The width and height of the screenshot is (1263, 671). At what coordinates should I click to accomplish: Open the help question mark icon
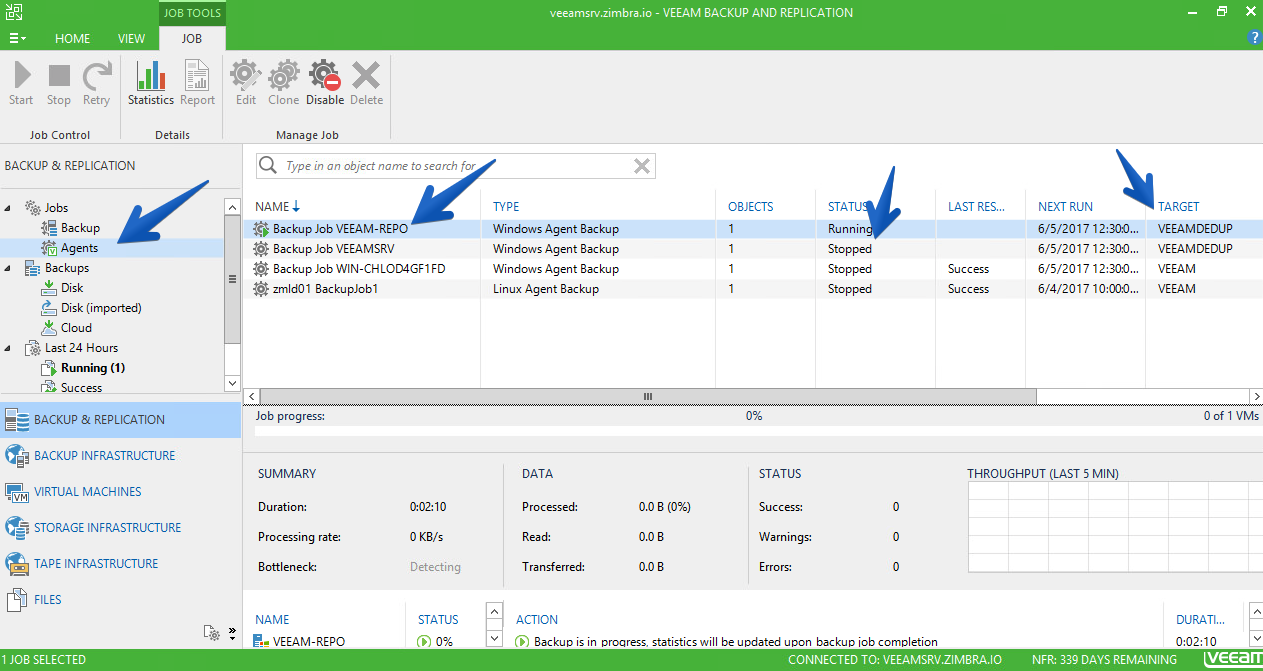coord(1254,38)
